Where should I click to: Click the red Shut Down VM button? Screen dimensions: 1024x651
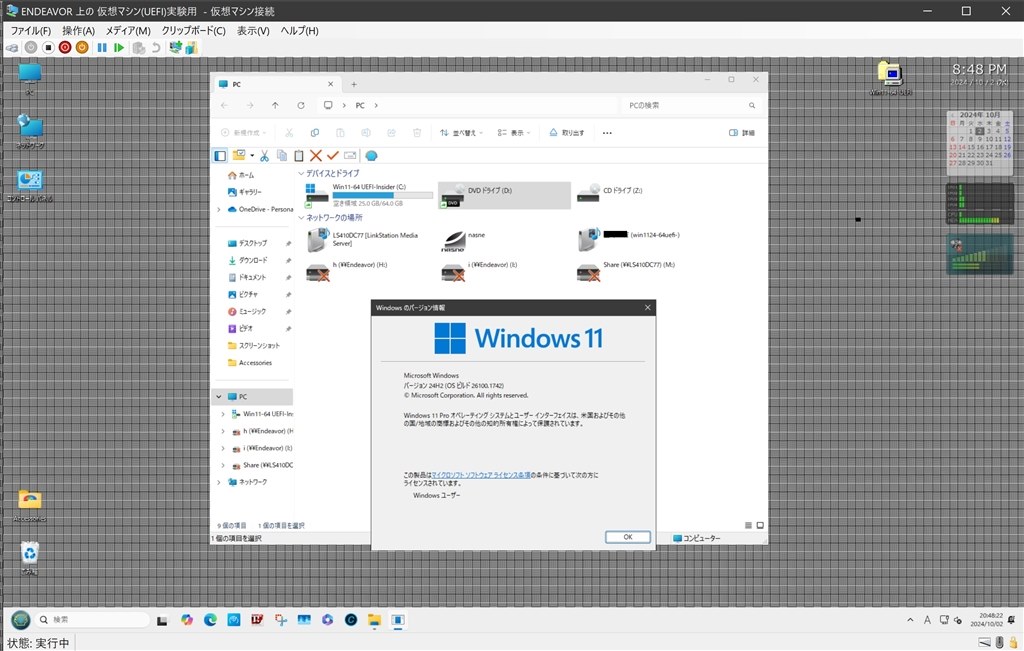(65, 48)
